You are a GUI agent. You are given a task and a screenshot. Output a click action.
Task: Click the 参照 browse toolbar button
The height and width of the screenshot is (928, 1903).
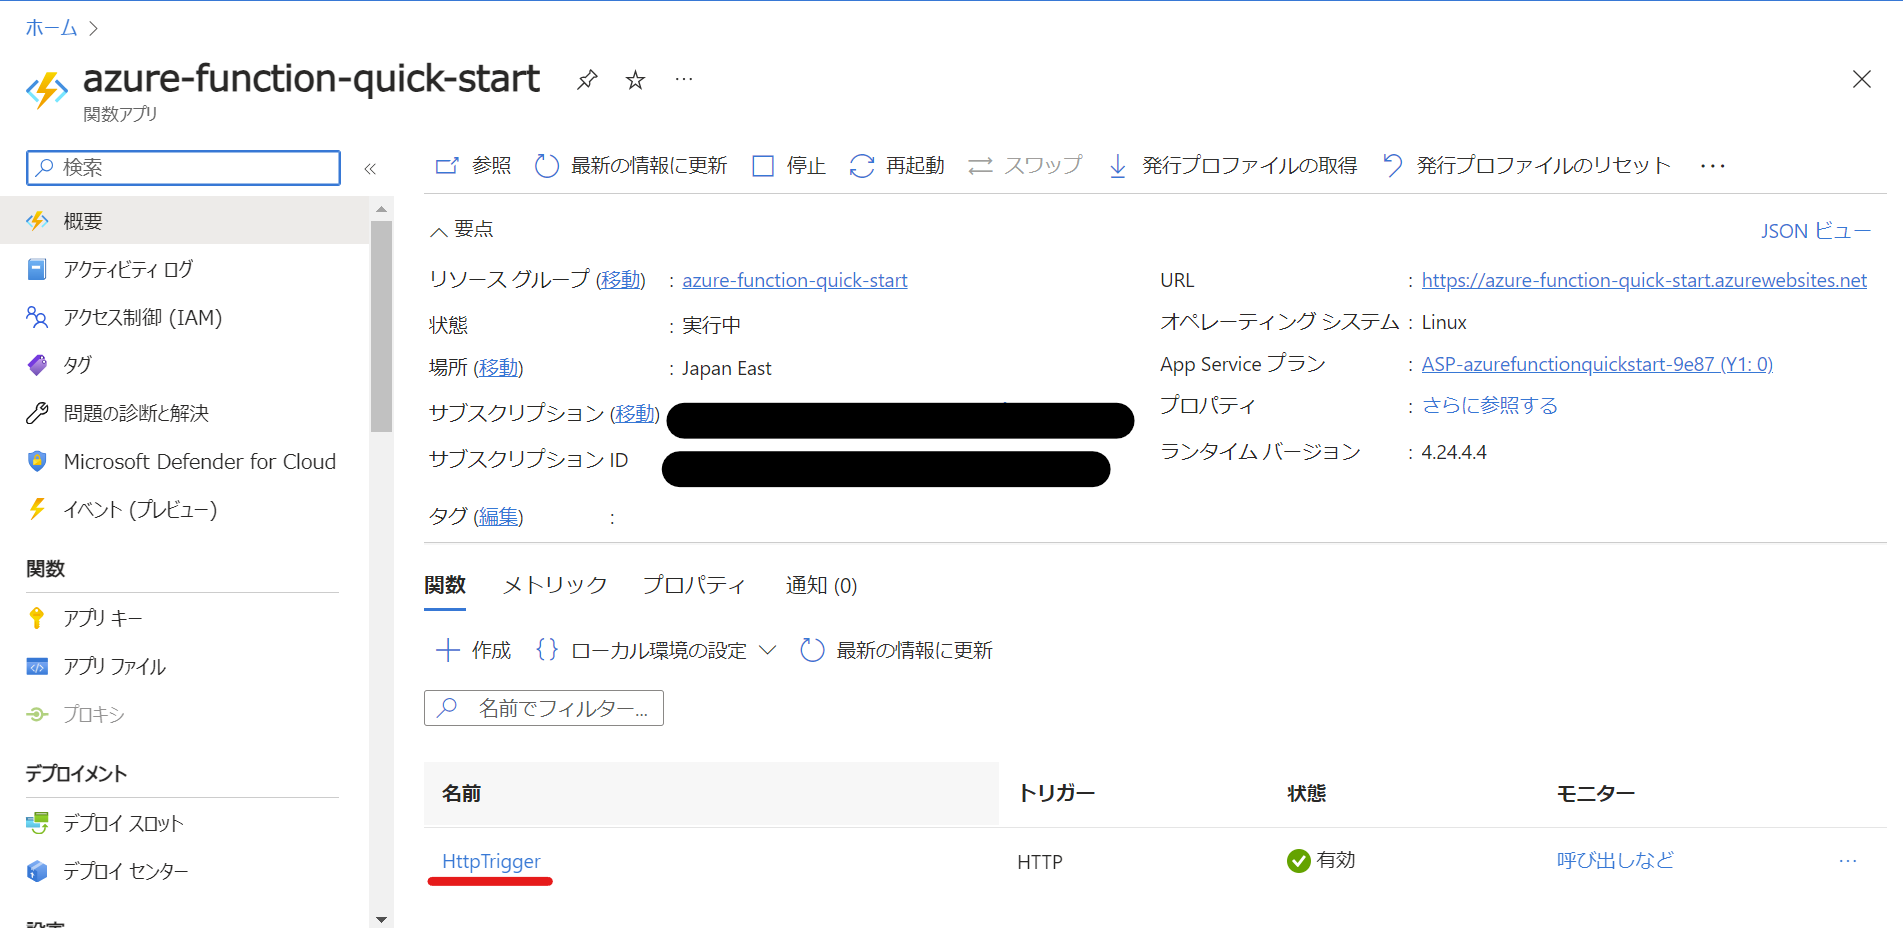pos(473,165)
